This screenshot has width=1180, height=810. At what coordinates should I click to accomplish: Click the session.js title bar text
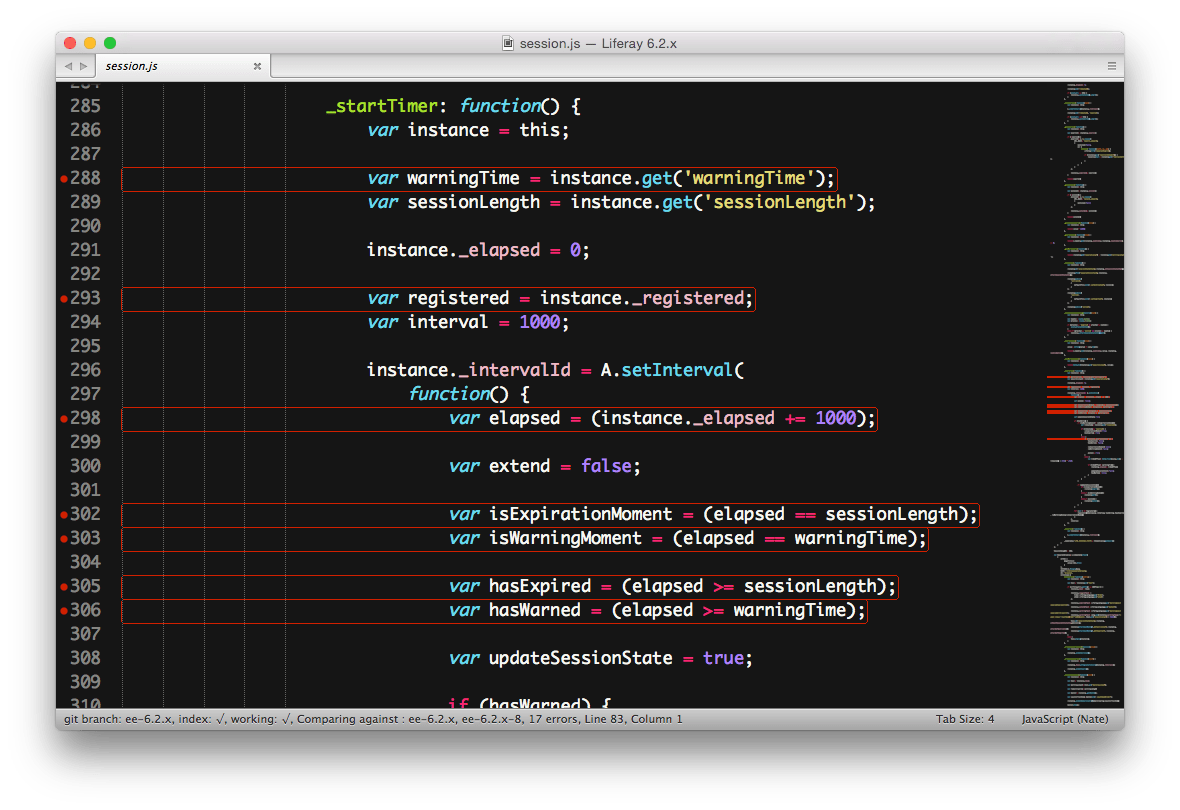point(590,43)
